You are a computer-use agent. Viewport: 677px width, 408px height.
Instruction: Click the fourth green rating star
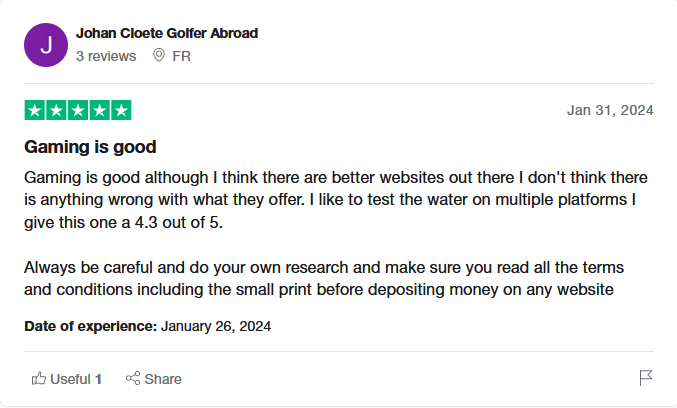pyautogui.click(x=99, y=110)
